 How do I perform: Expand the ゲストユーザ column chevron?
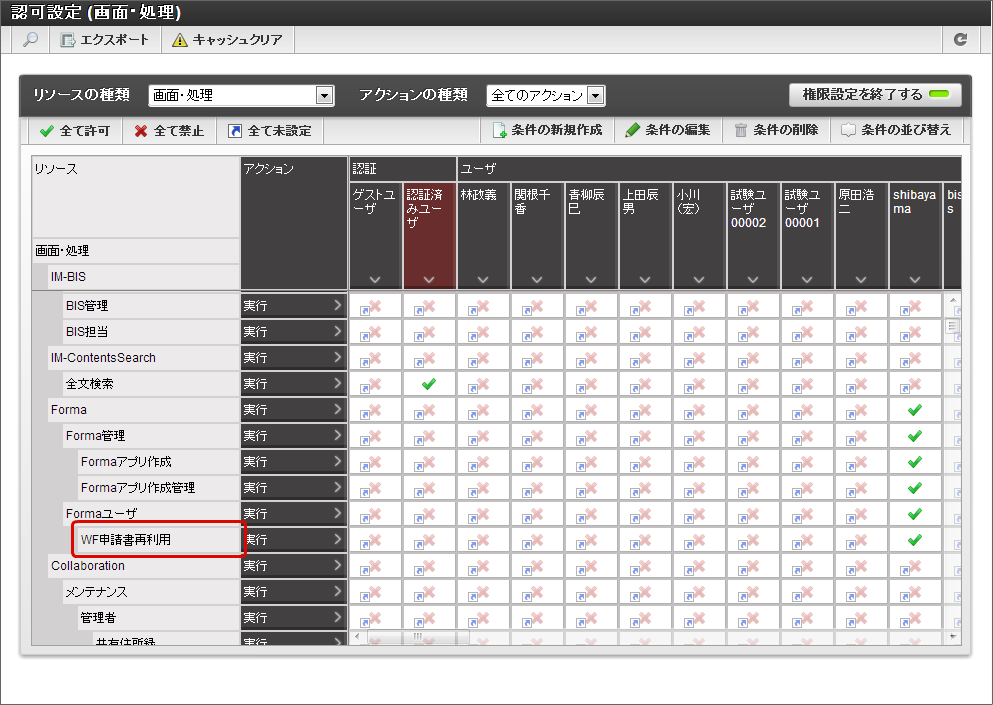pos(375,279)
